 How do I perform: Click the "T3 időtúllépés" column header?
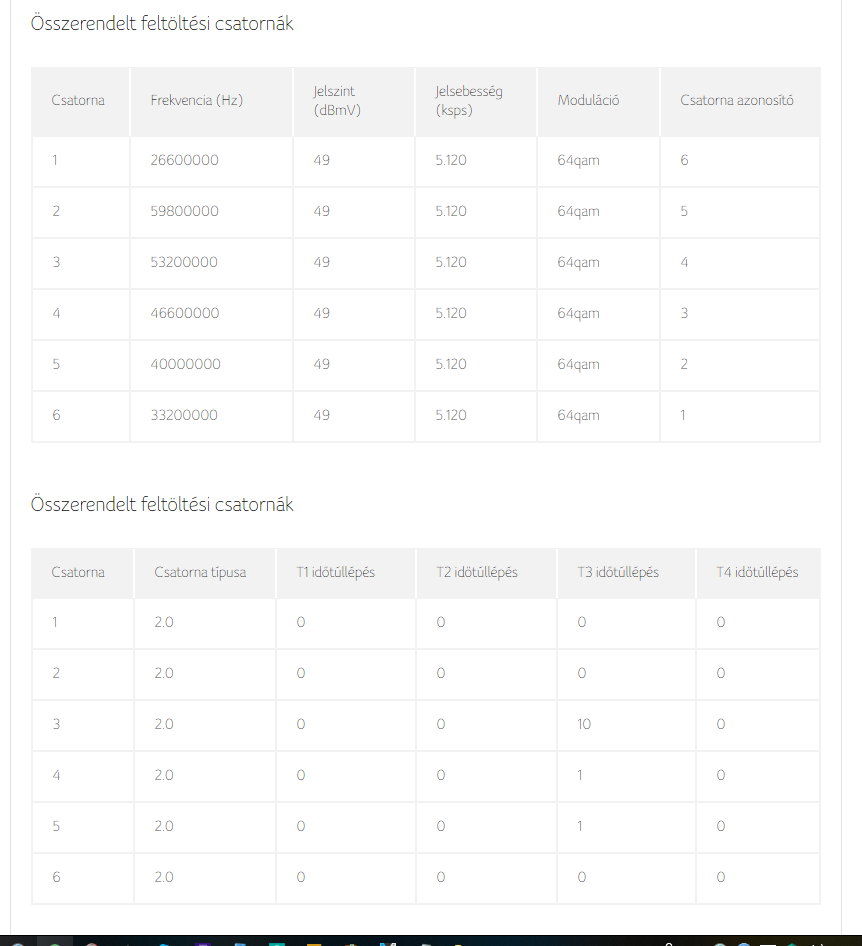coord(618,572)
